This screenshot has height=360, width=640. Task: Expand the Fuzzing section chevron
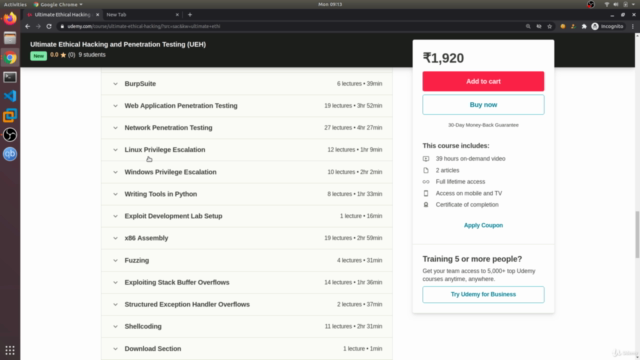coord(116,260)
